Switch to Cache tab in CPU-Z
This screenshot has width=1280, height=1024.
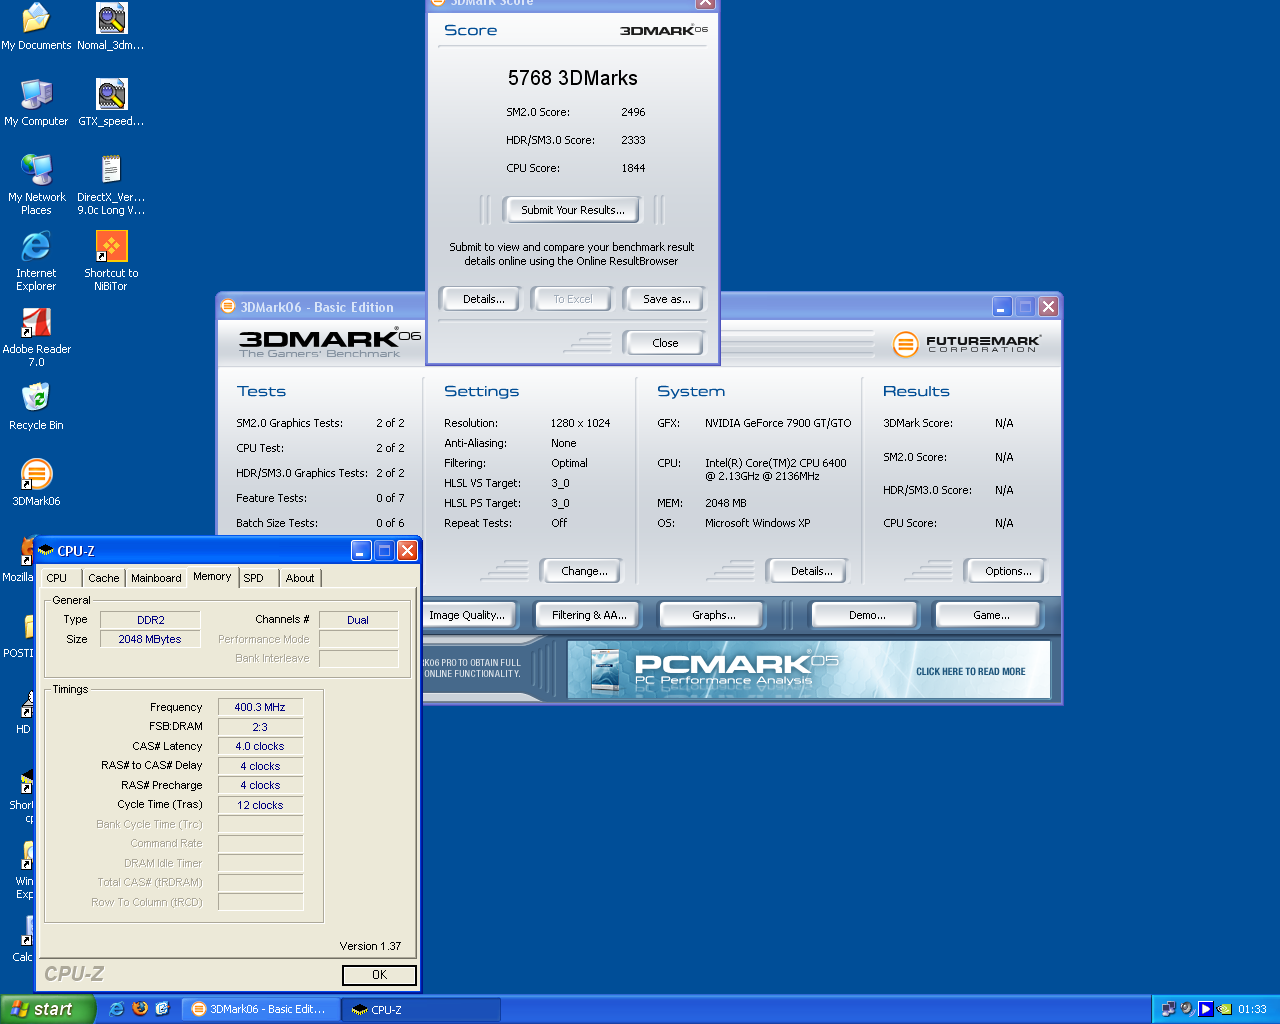(x=103, y=578)
